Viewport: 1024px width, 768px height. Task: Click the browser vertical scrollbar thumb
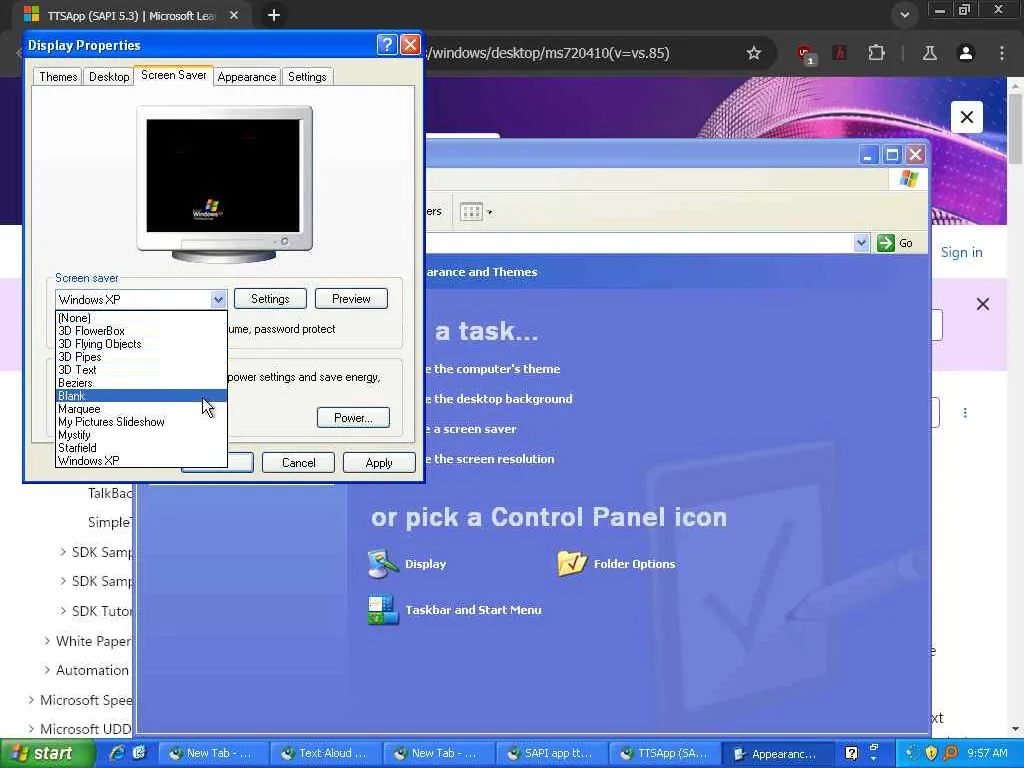pyautogui.click(x=1015, y=129)
